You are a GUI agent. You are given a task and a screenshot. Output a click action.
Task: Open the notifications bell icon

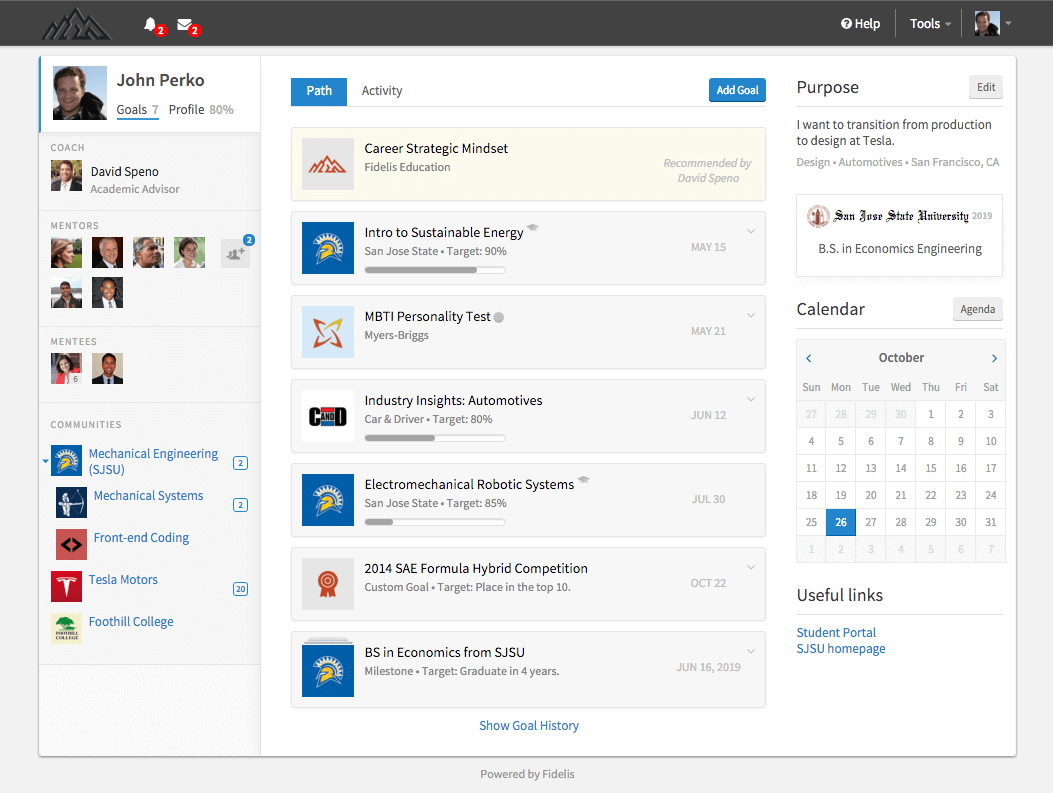[x=151, y=24]
